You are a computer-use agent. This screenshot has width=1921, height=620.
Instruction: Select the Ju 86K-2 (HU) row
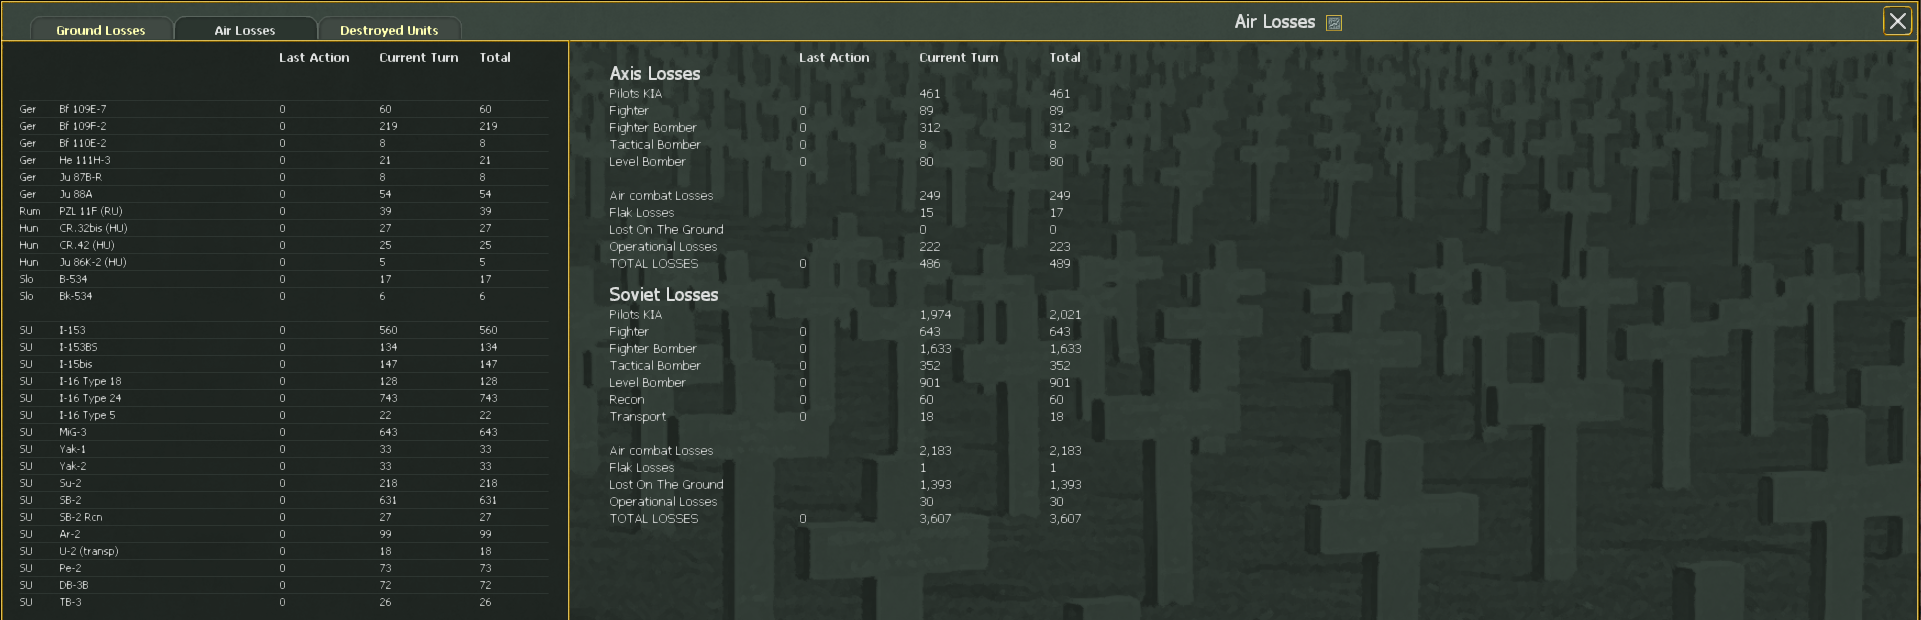[x=283, y=262]
